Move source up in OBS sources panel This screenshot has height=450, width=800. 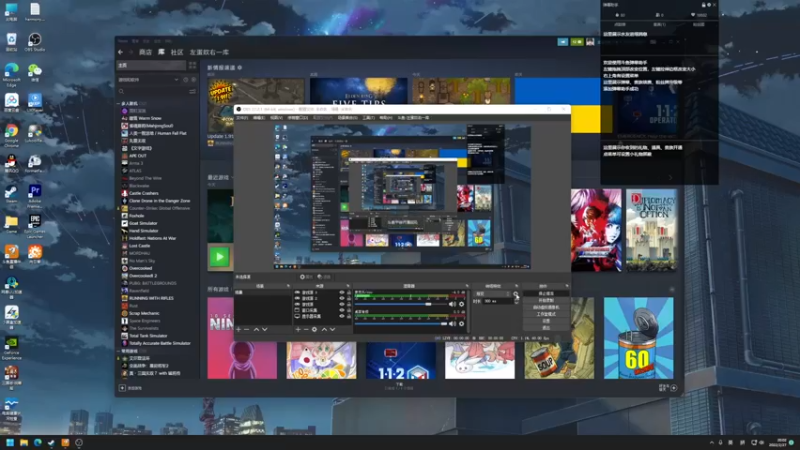pyautogui.click(x=324, y=330)
